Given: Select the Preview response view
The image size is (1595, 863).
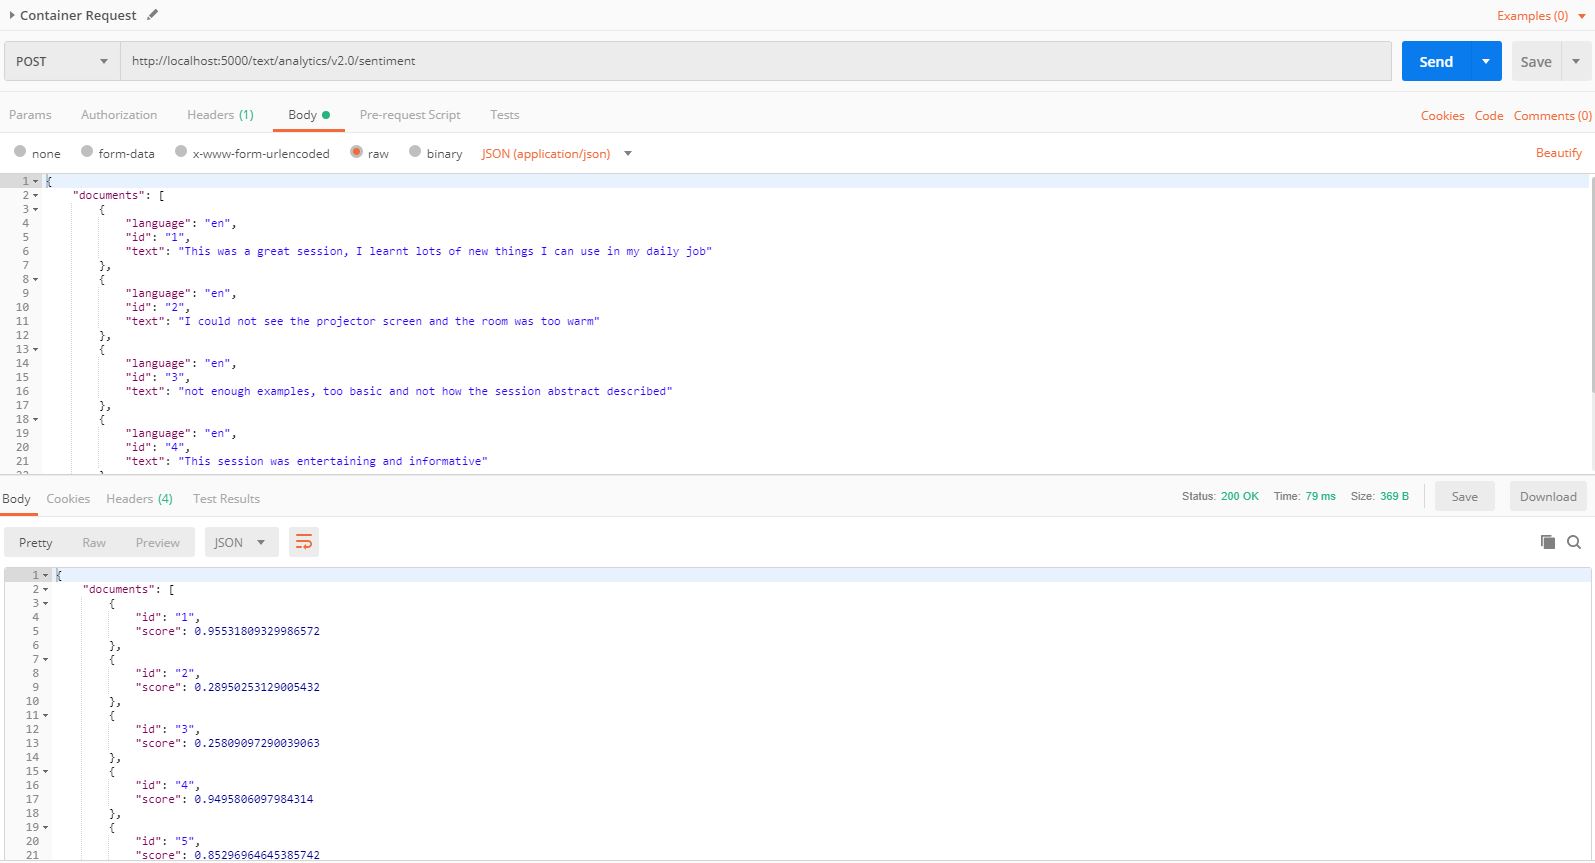Looking at the screenshot, I should (x=158, y=543).
